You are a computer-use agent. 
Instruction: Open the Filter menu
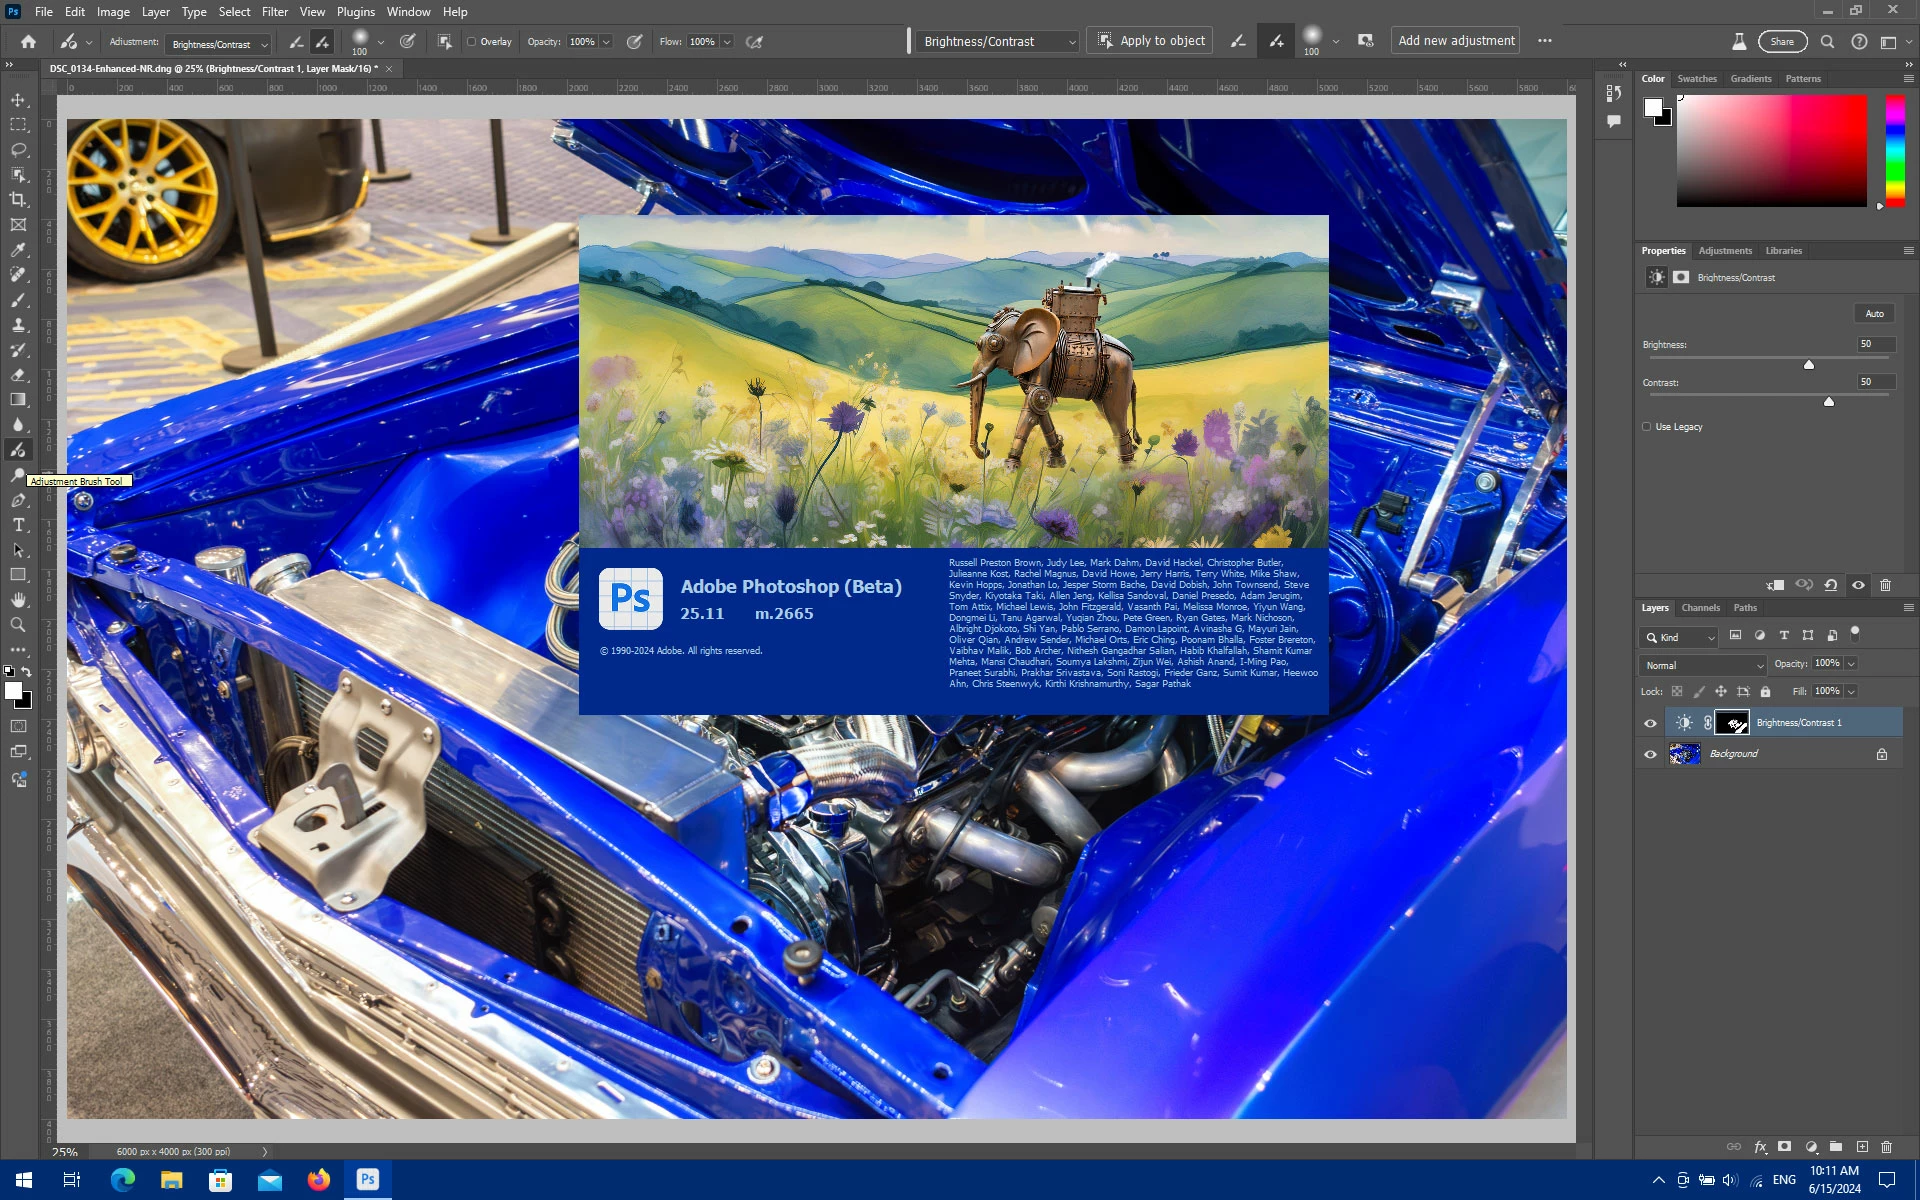[x=274, y=12]
